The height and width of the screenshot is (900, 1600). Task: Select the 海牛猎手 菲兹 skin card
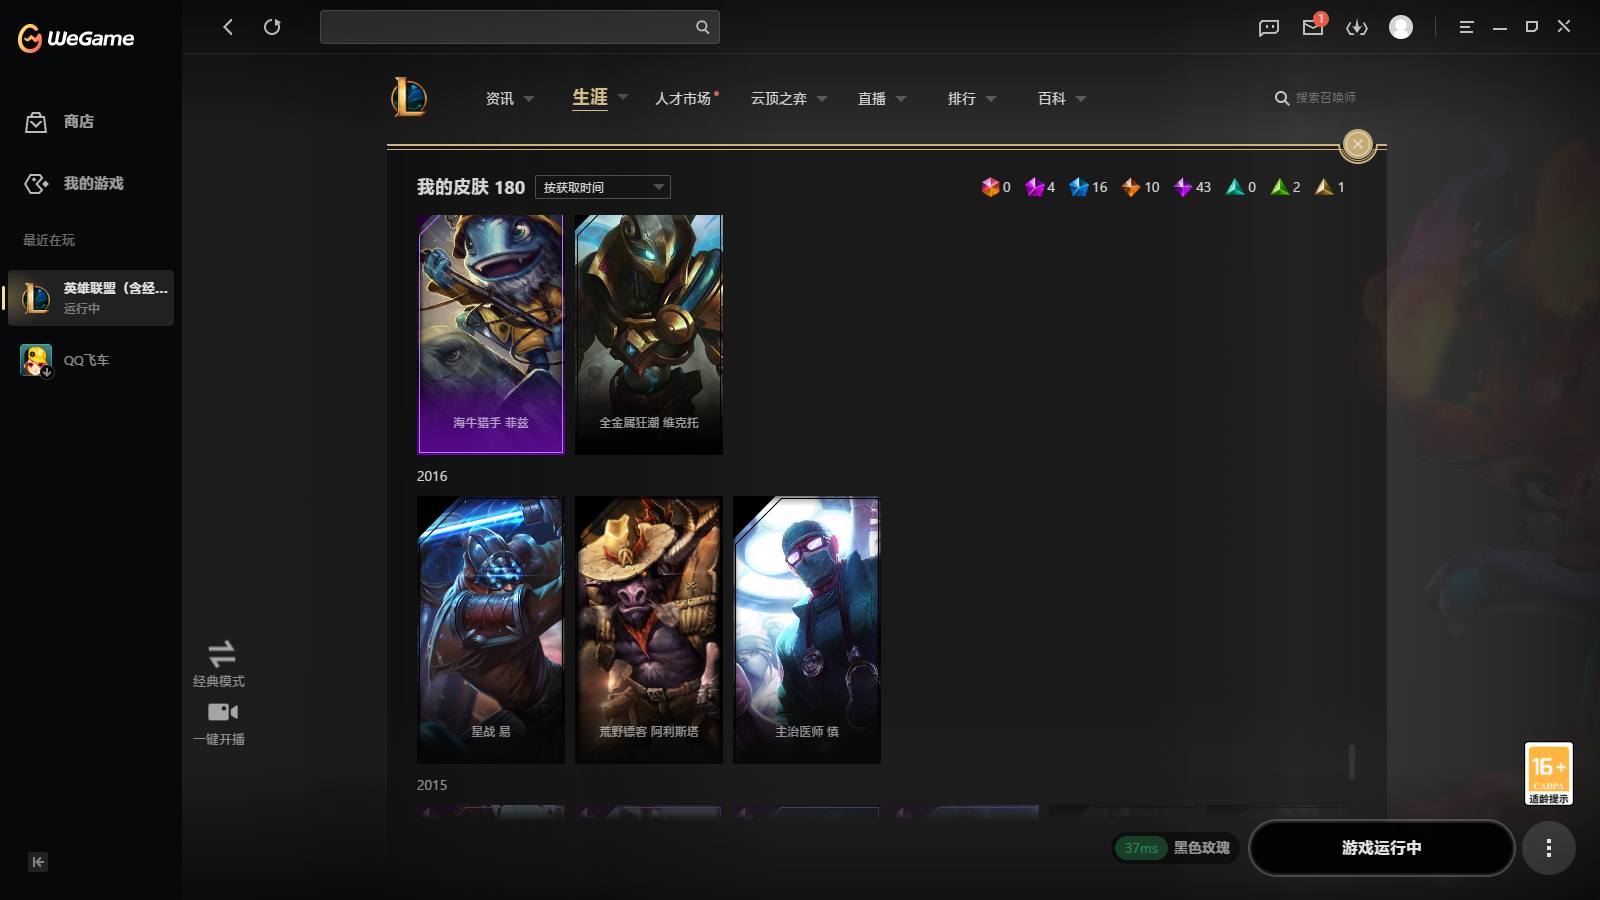tap(491, 334)
